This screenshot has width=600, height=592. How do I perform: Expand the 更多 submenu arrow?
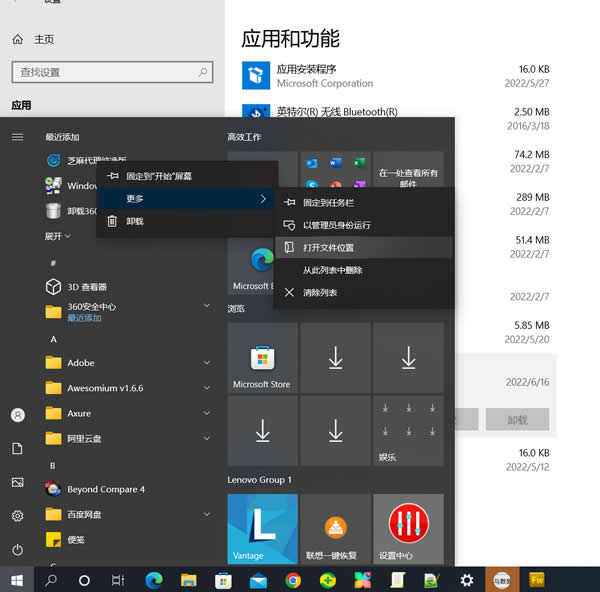(263, 199)
